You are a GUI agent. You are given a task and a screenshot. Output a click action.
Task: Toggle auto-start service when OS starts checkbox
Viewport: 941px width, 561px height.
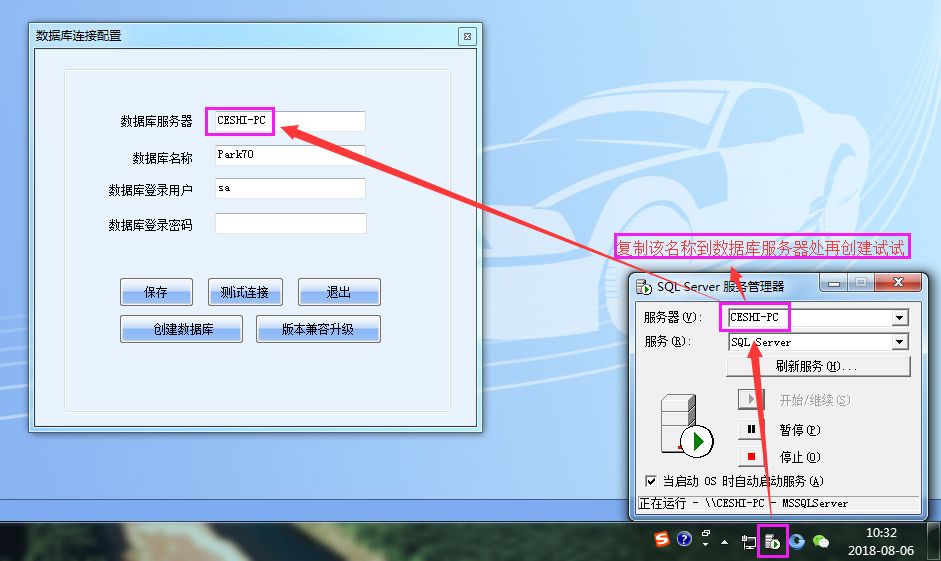(651, 481)
